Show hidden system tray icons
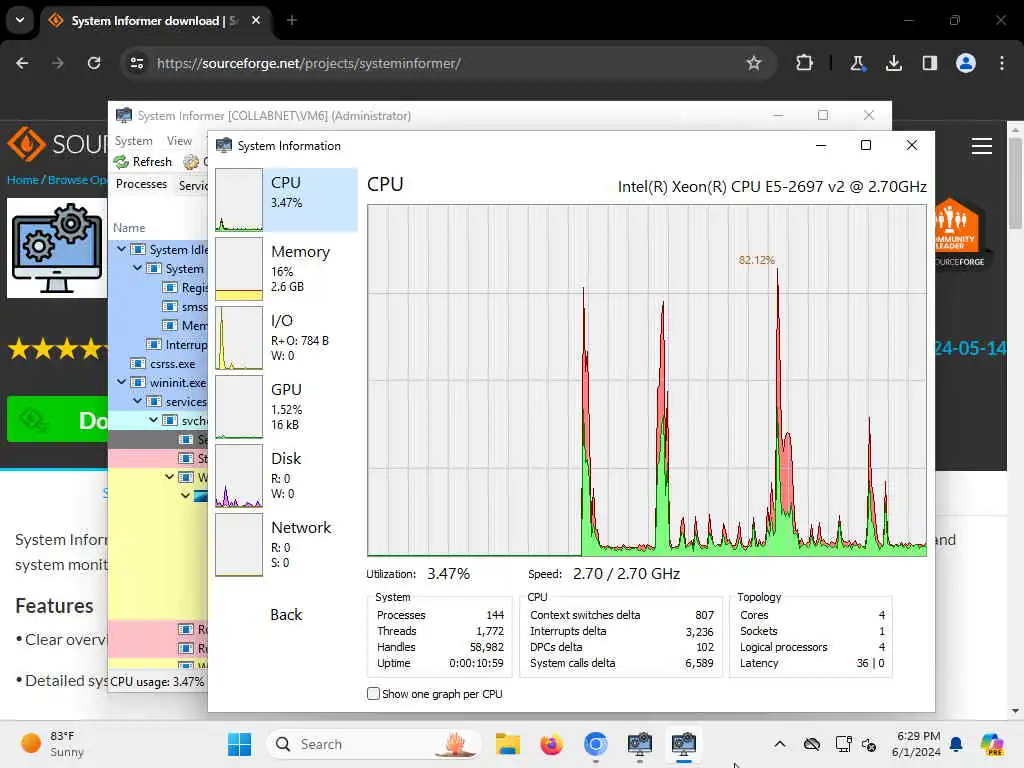Viewport: 1024px width, 768px height. click(780, 744)
